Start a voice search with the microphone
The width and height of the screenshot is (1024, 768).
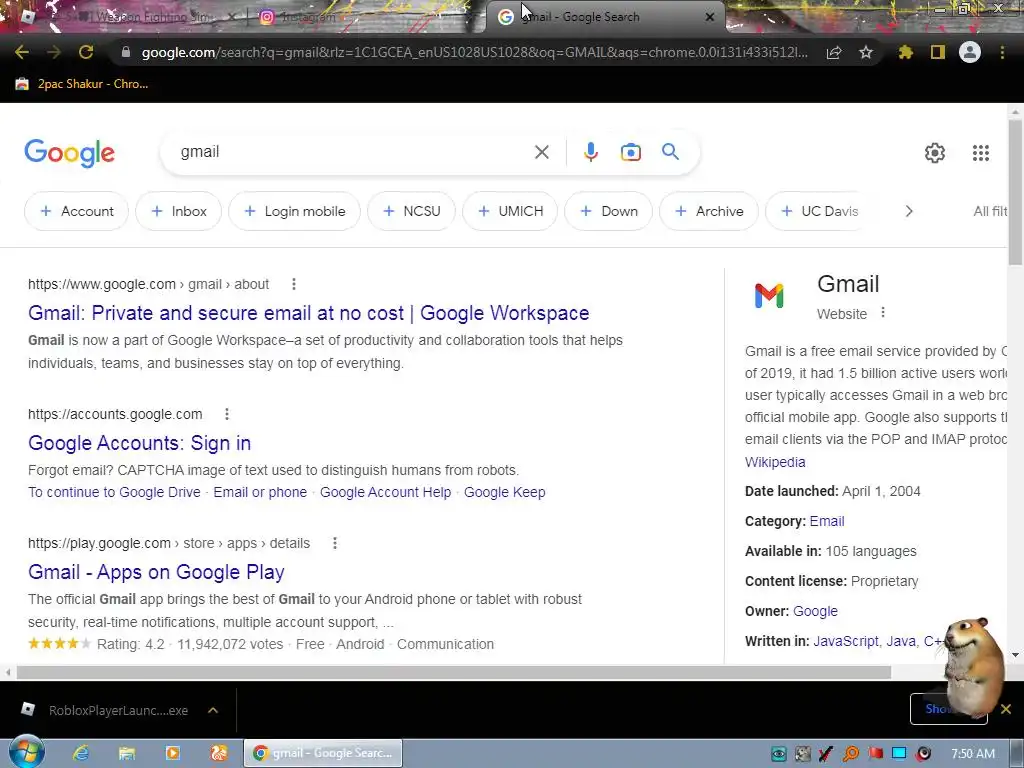click(590, 152)
